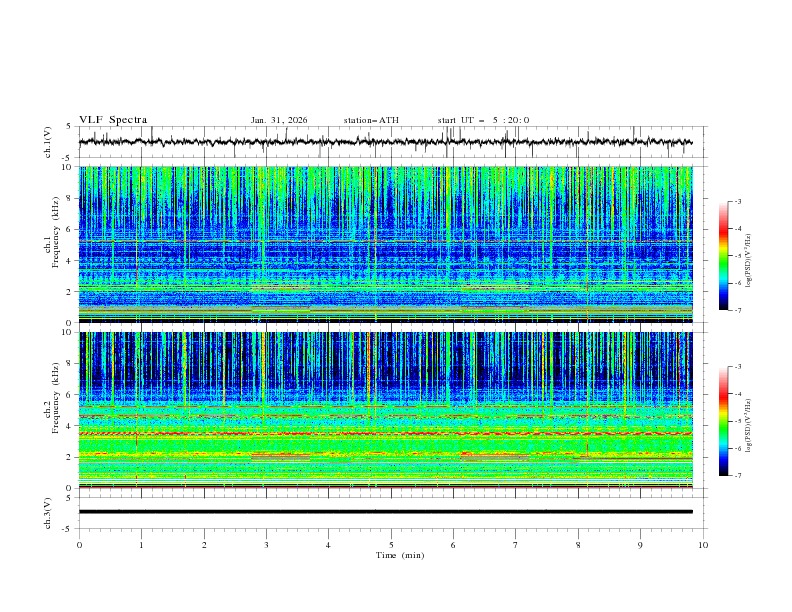Click the "VLF Spectra" title text

[113, 120]
